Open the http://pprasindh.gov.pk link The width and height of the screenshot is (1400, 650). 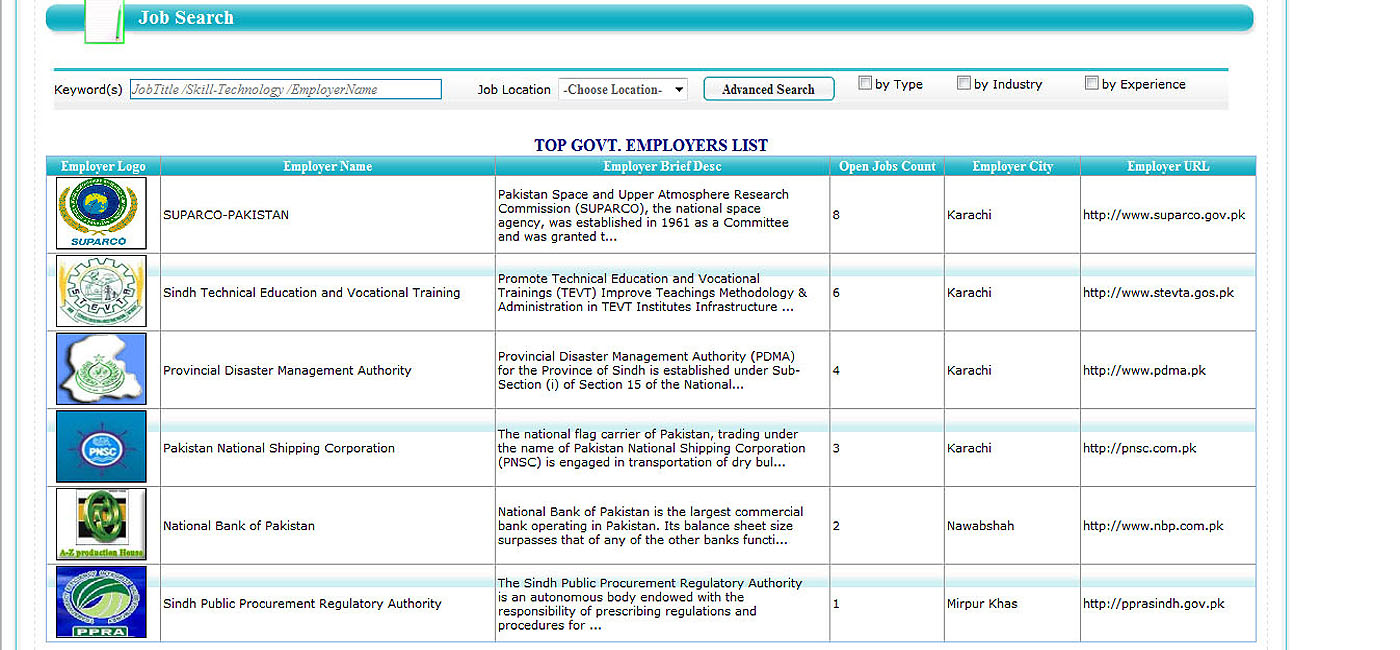[1154, 604]
